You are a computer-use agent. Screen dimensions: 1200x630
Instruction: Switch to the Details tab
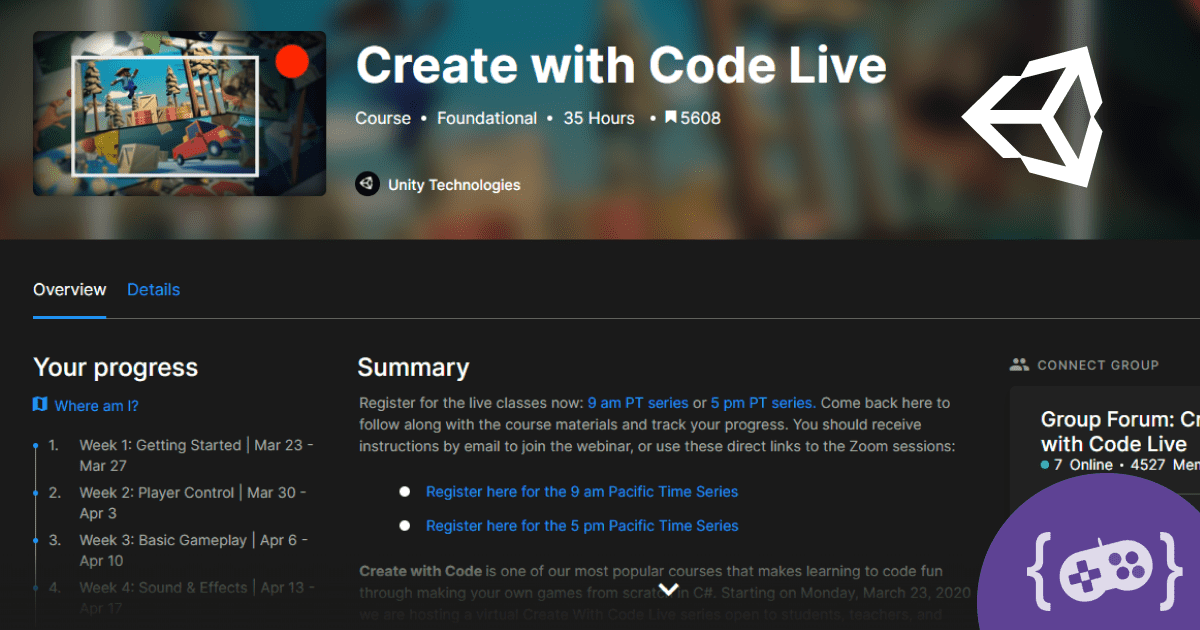[x=153, y=289]
